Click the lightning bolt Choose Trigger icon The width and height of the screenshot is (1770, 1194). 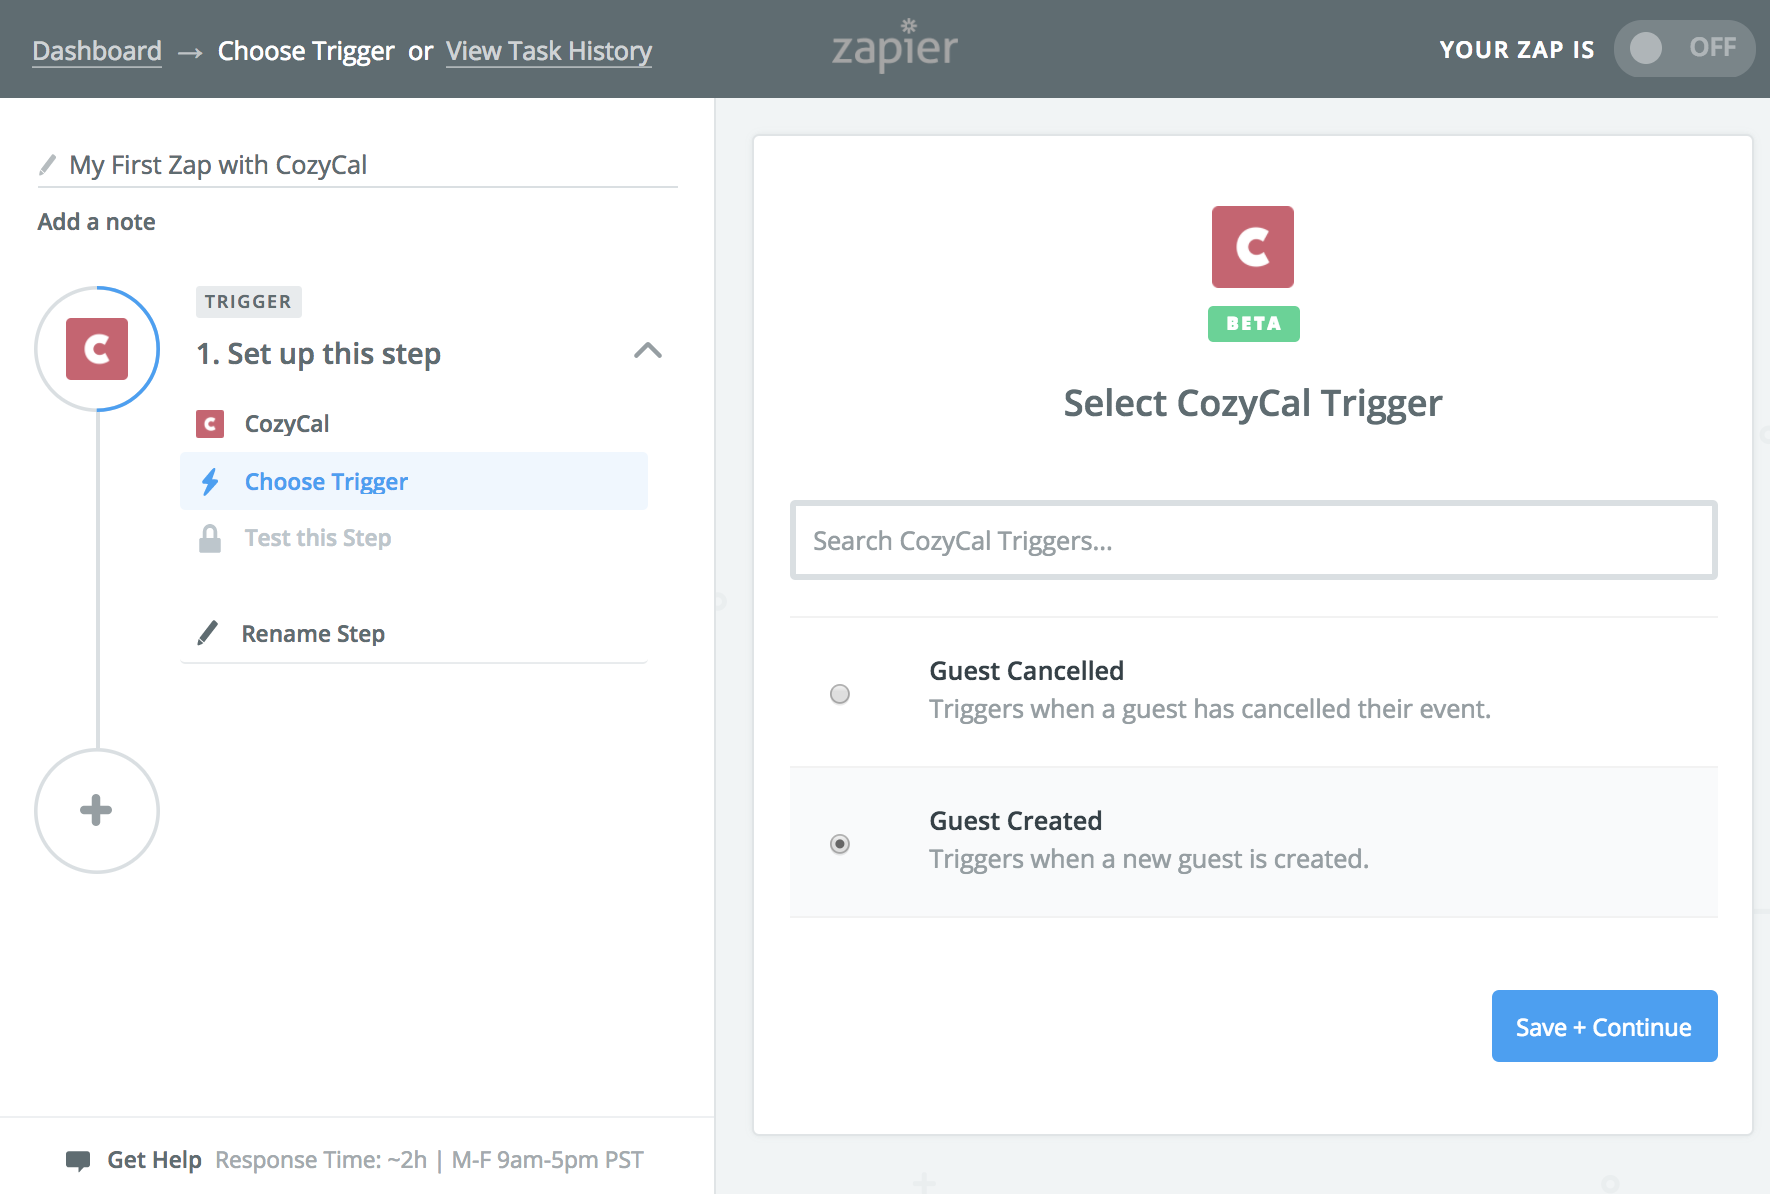coord(210,482)
